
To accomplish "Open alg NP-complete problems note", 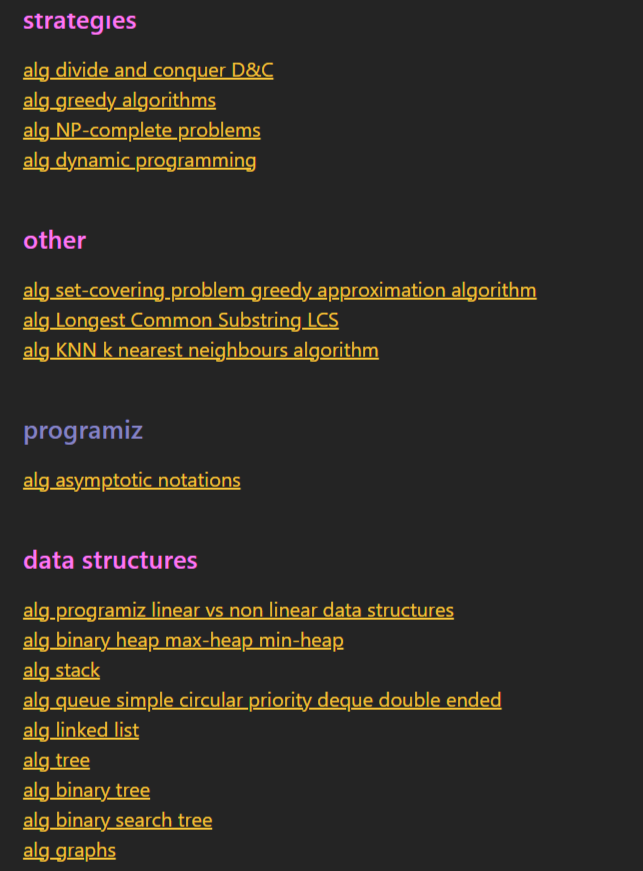I will pyautogui.click(x=141, y=131).
